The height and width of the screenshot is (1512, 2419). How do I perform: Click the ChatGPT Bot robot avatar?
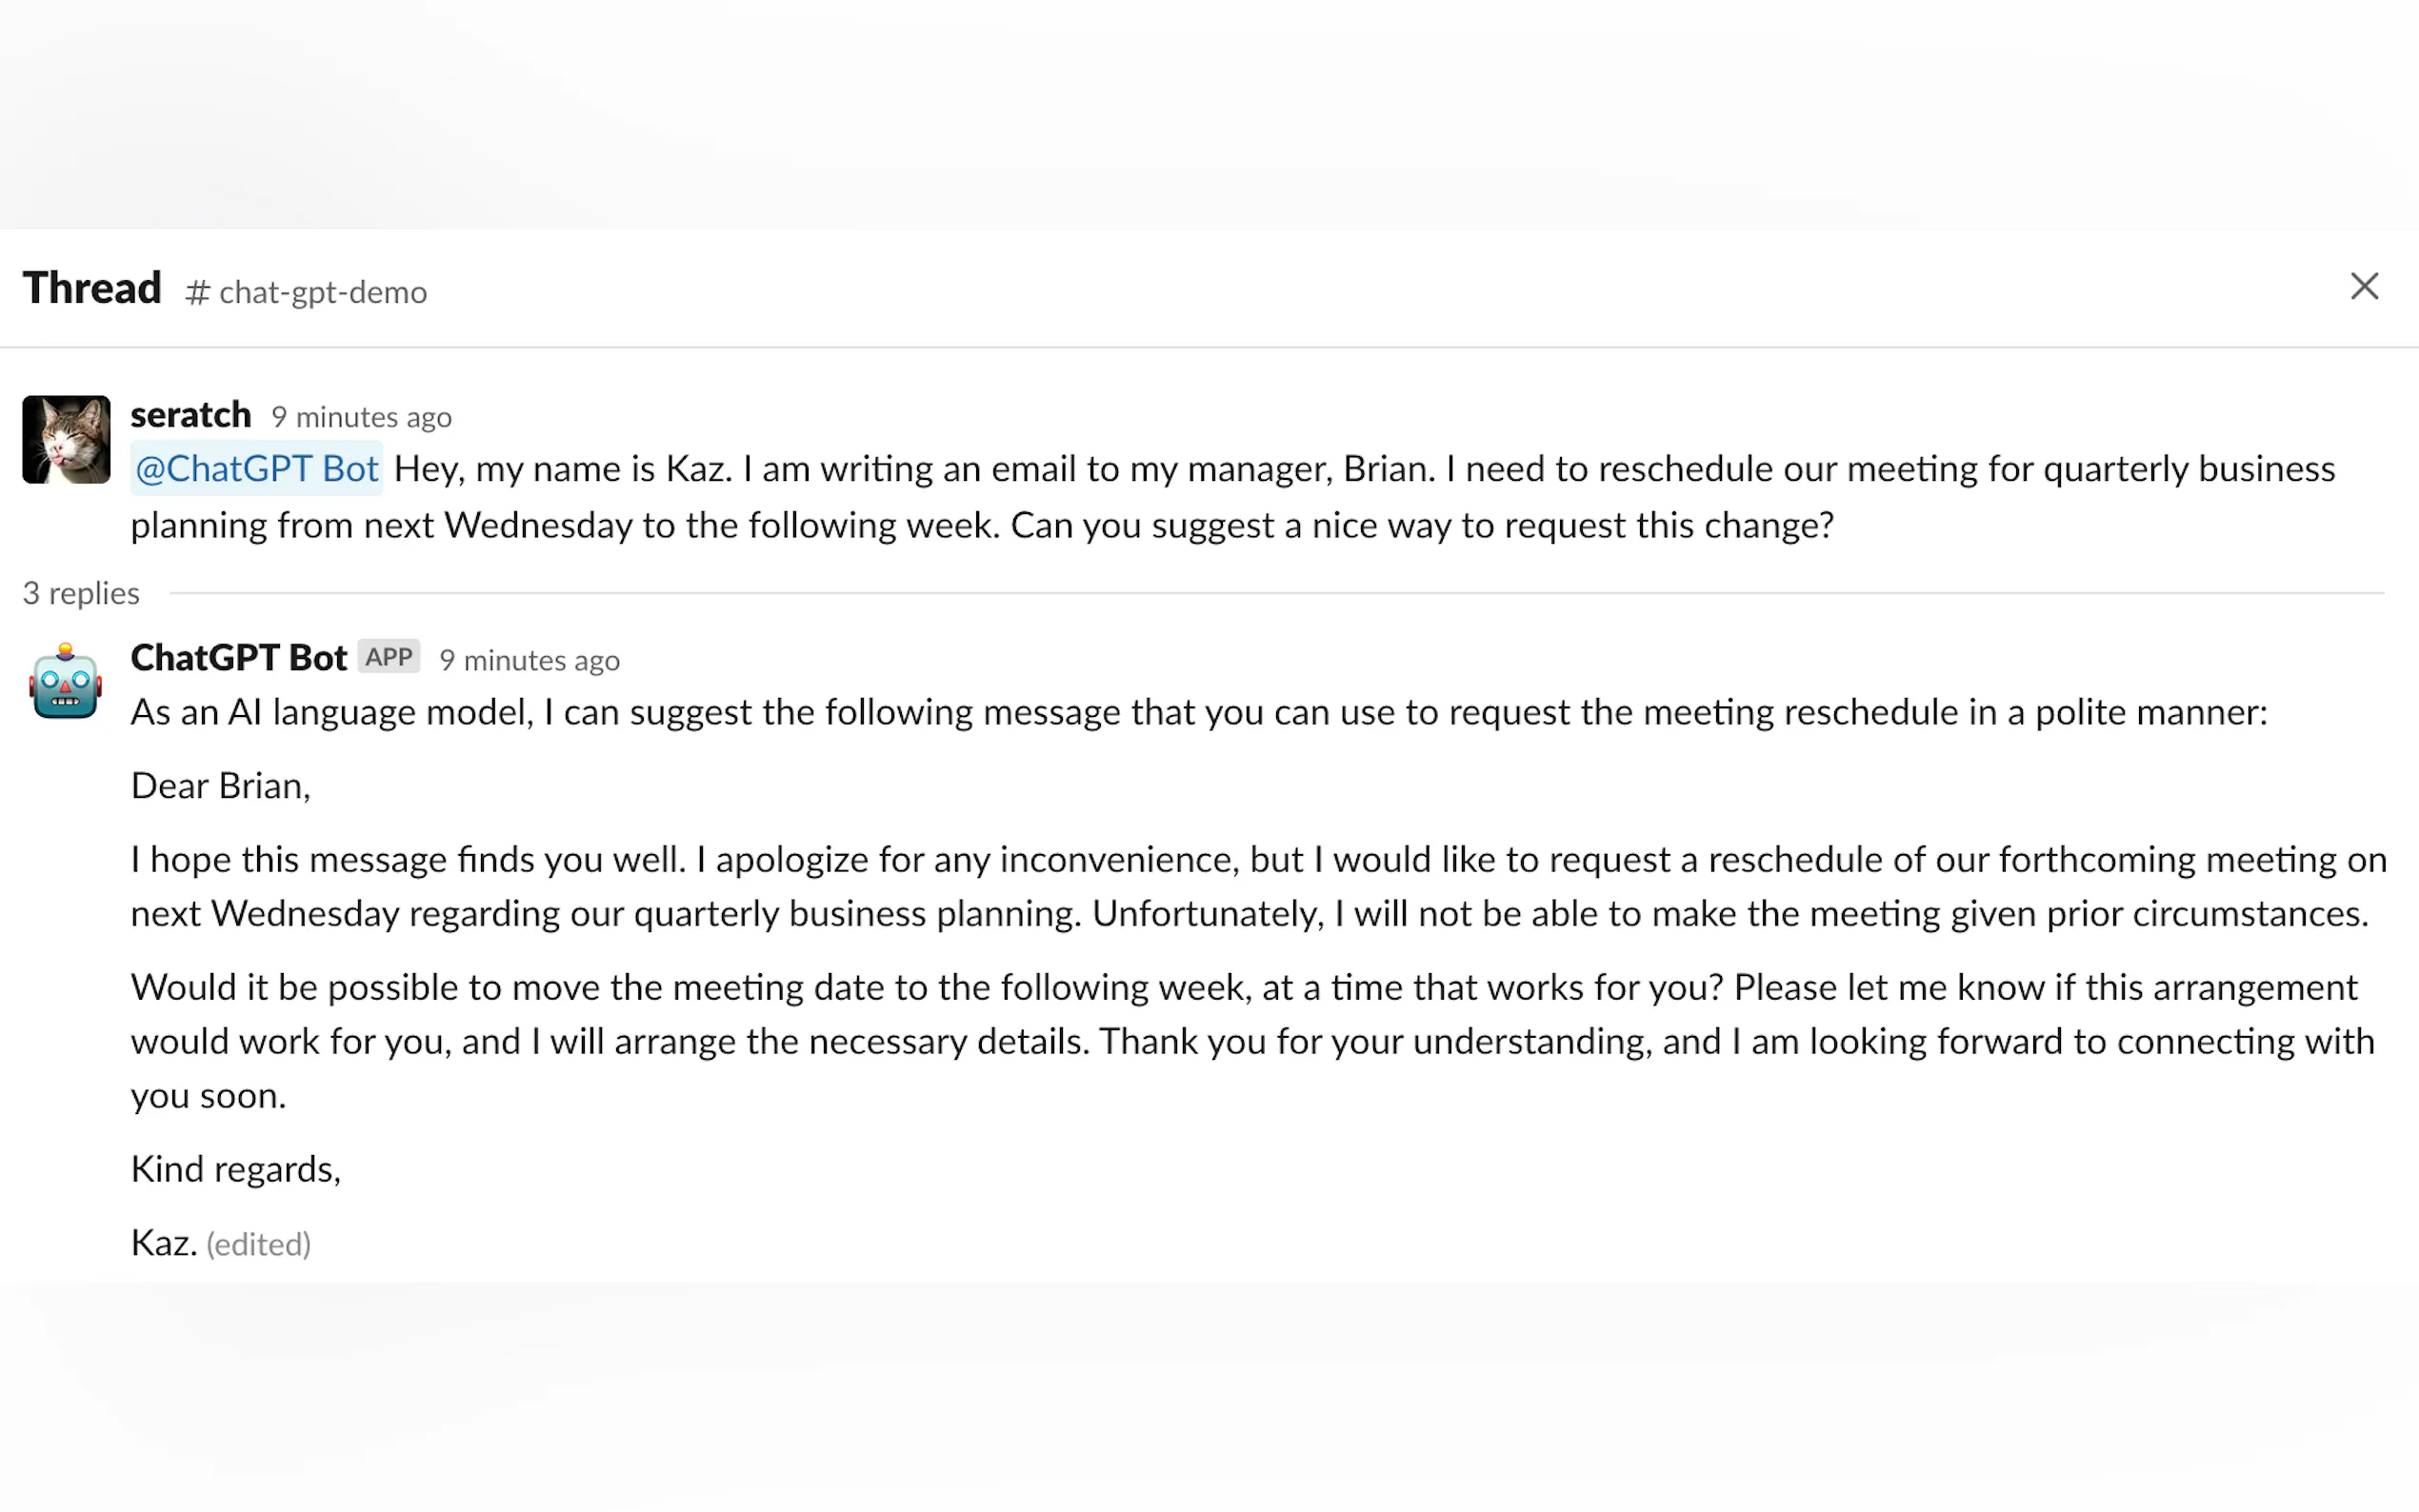click(x=66, y=683)
